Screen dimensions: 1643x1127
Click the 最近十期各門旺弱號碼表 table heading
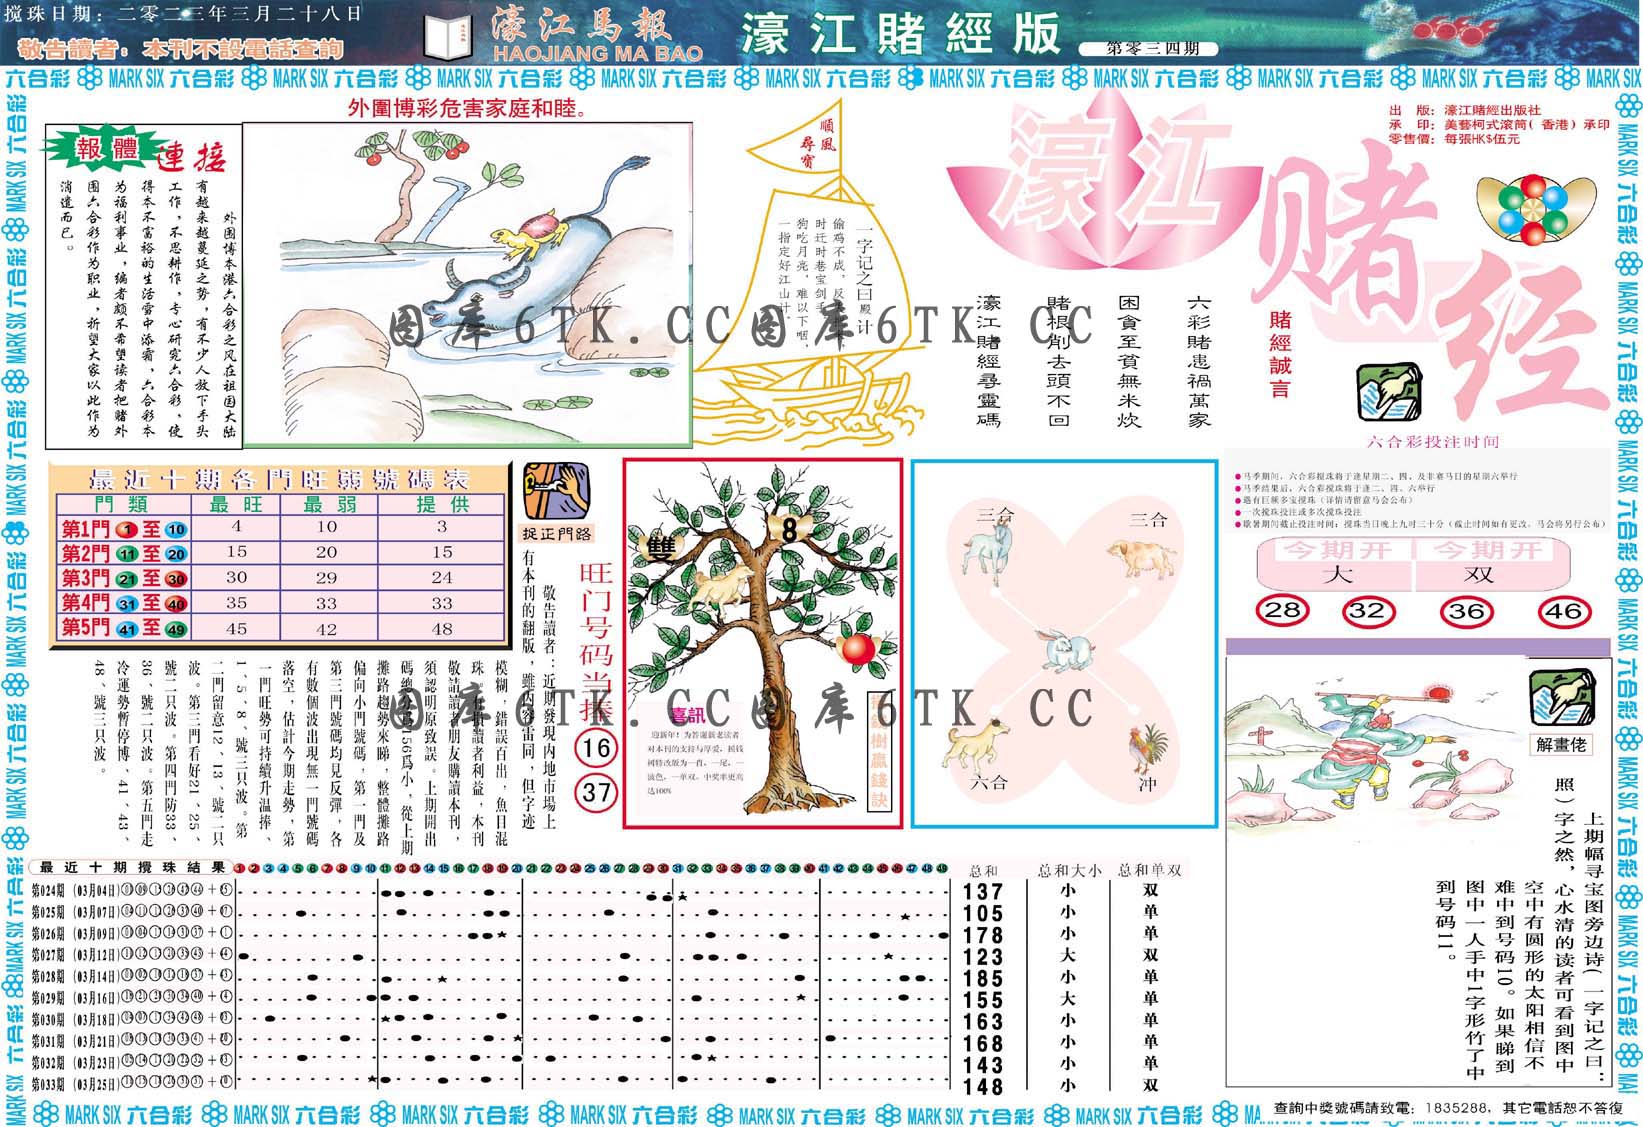click(x=279, y=478)
